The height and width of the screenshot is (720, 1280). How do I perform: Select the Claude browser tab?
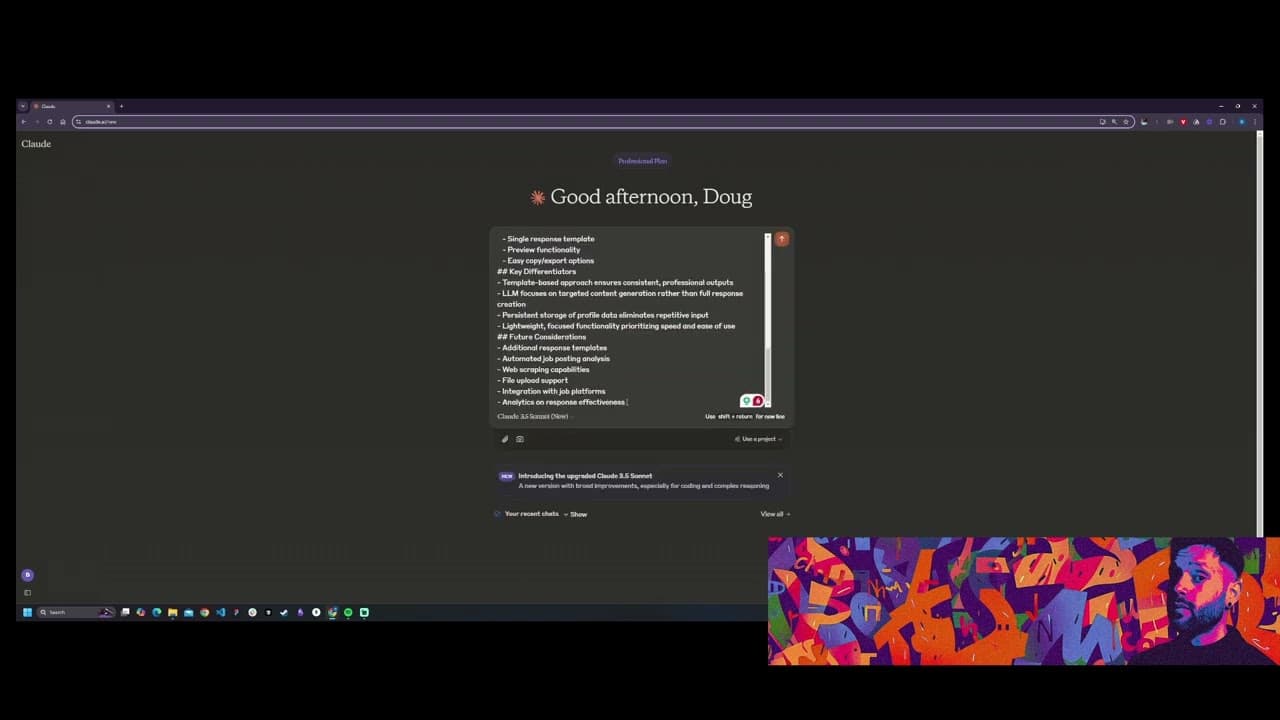[72, 106]
